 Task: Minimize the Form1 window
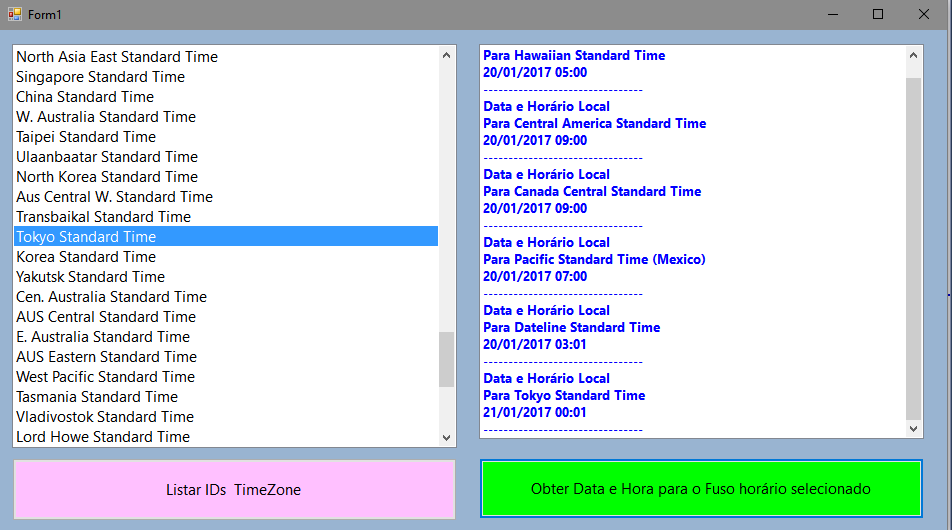coord(833,14)
